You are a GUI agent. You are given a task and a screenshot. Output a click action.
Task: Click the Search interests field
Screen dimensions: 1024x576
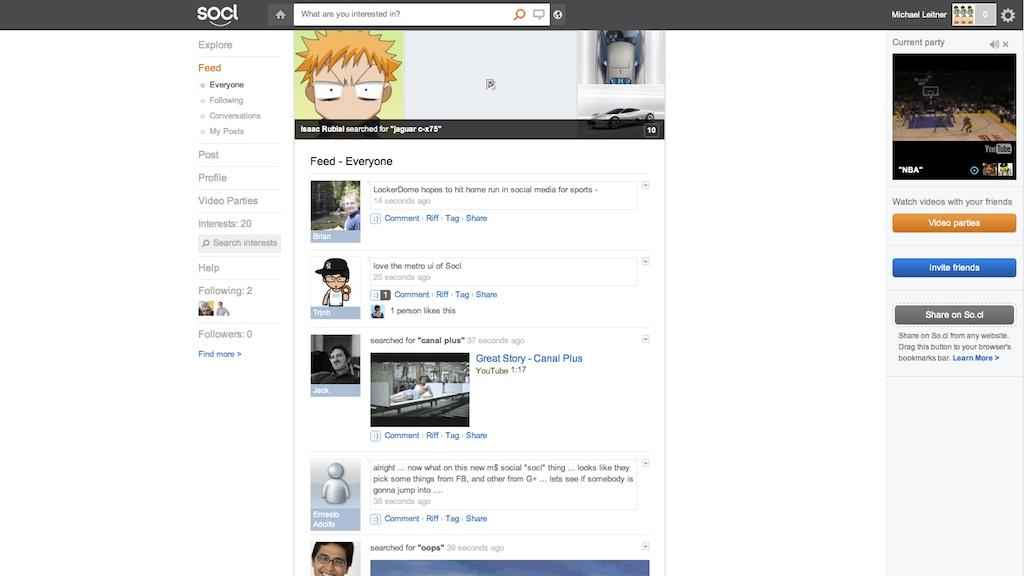240,243
